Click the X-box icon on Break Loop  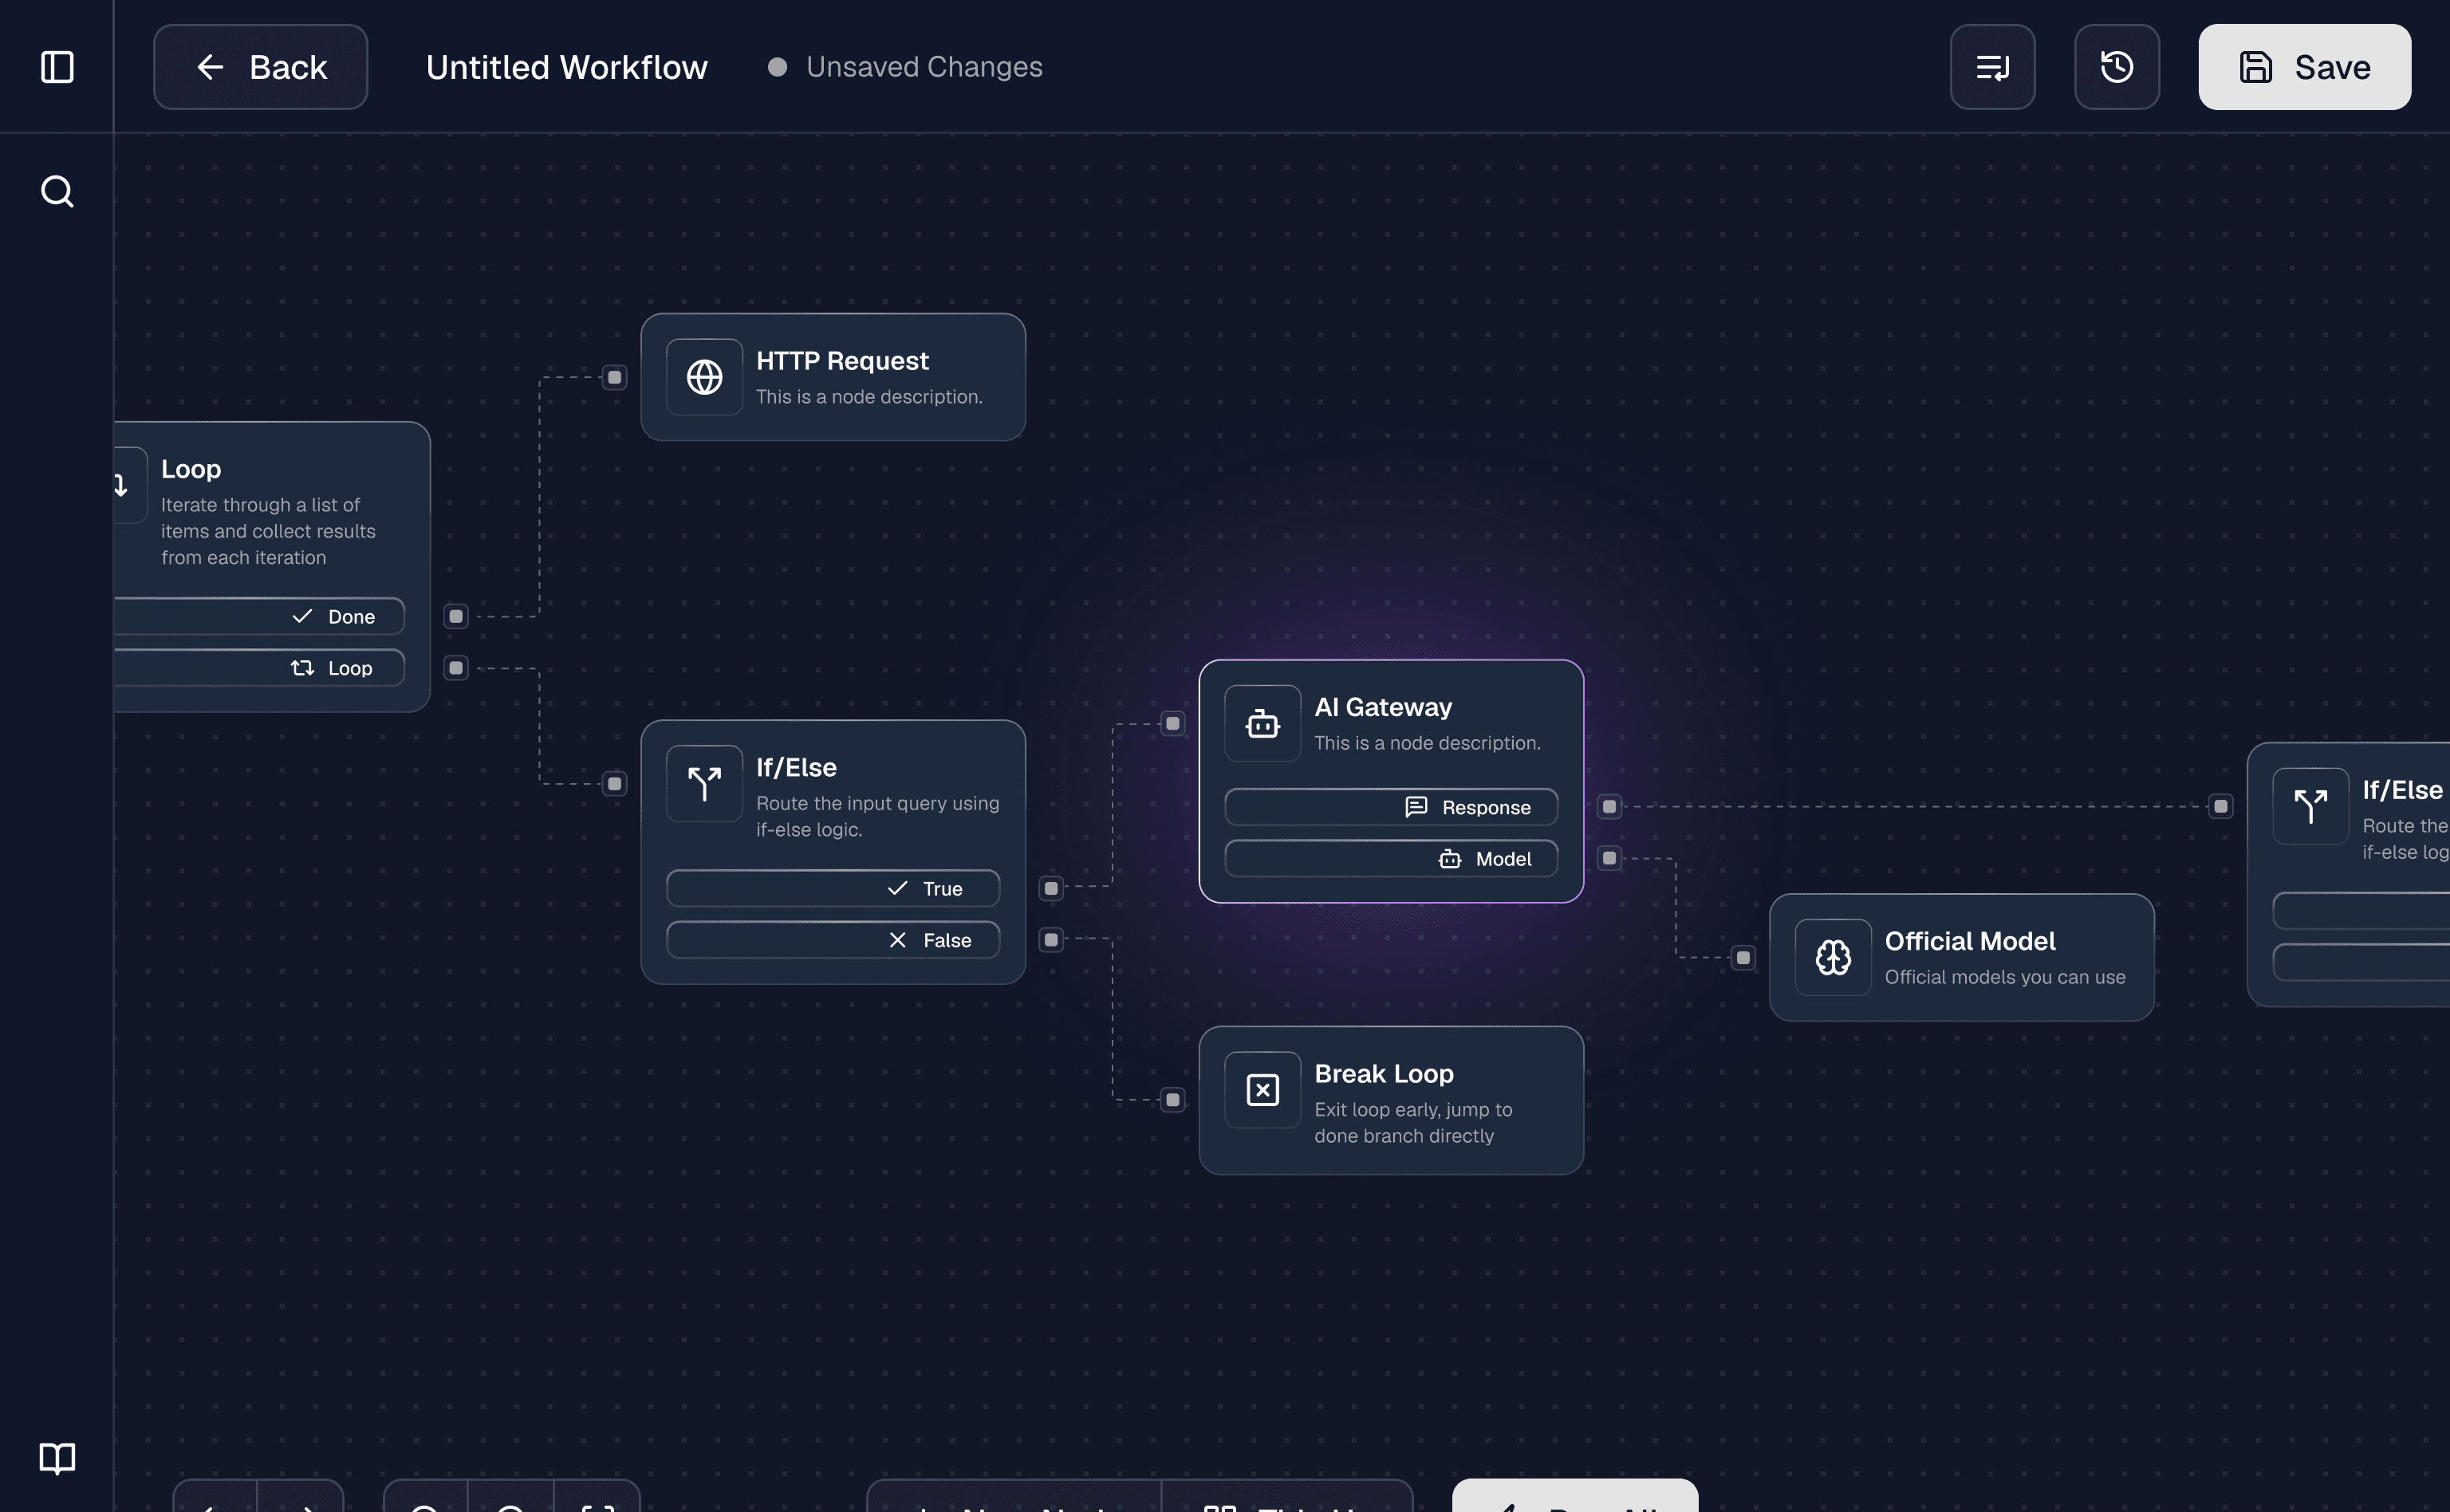1262,1089
